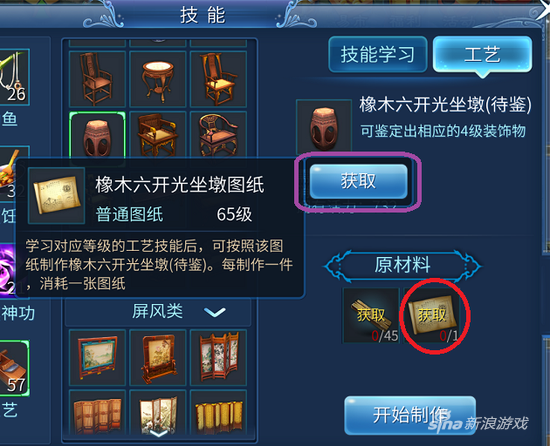The image size is (550, 446).
Task: Select the landscape painting screen icon
Action: click(97, 358)
